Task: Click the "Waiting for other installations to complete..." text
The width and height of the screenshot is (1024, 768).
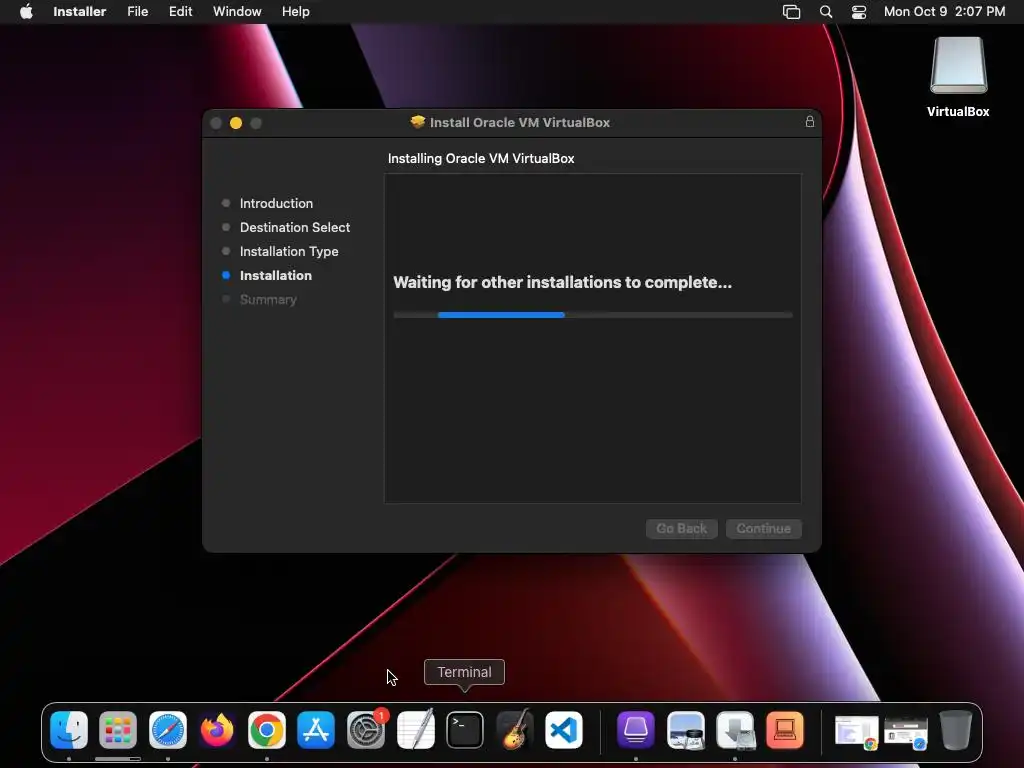Action: tap(562, 282)
